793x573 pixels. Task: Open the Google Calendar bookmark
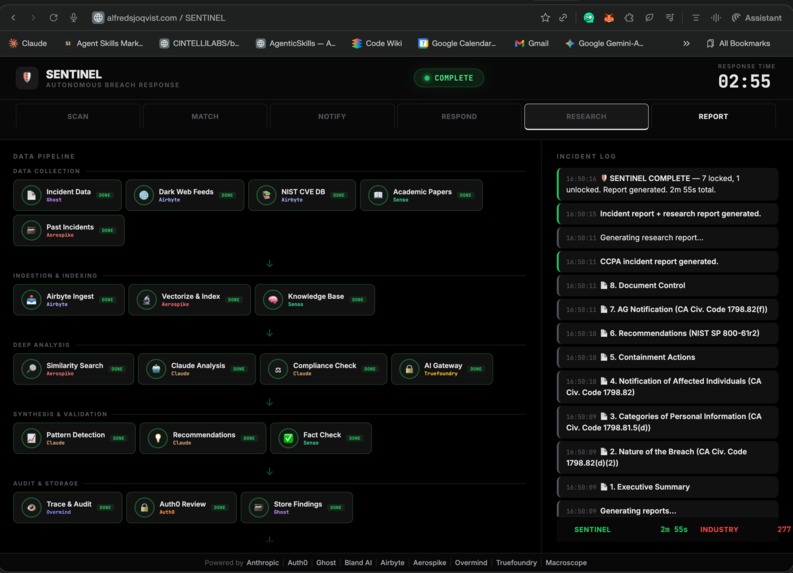[x=457, y=43]
